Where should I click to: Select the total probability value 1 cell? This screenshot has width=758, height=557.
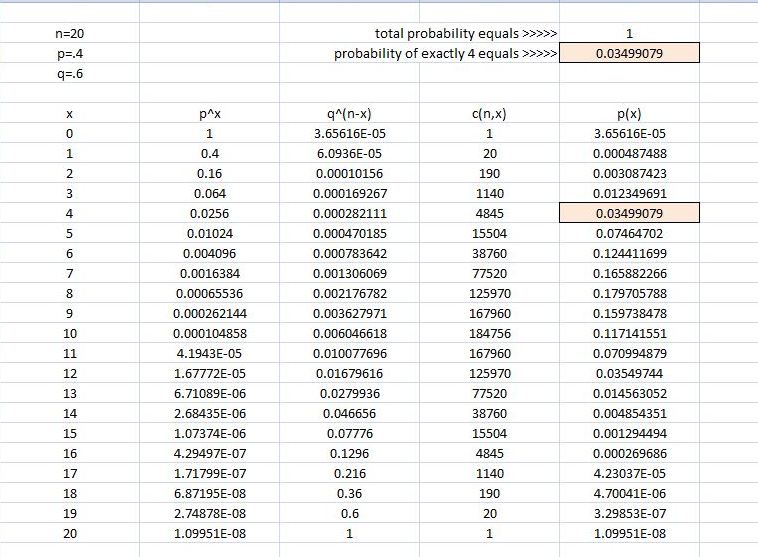point(629,33)
